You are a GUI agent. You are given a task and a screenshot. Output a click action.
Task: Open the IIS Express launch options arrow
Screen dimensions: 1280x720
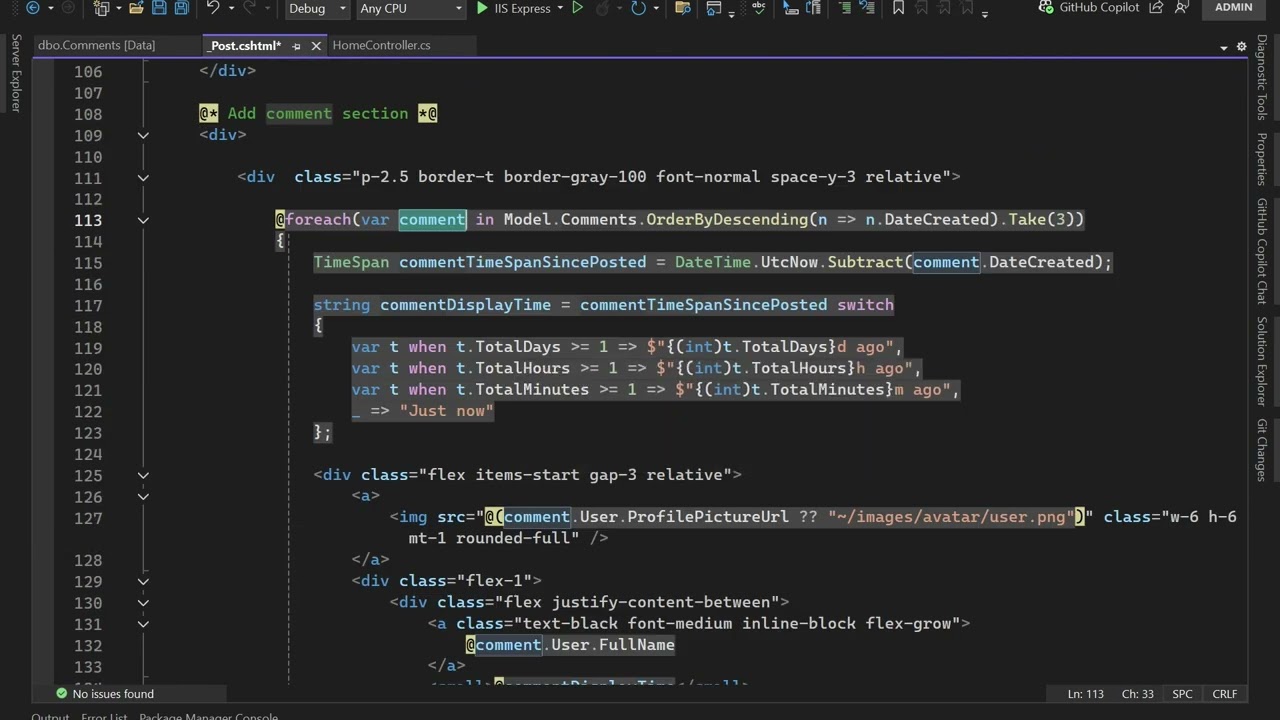click(559, 8)
